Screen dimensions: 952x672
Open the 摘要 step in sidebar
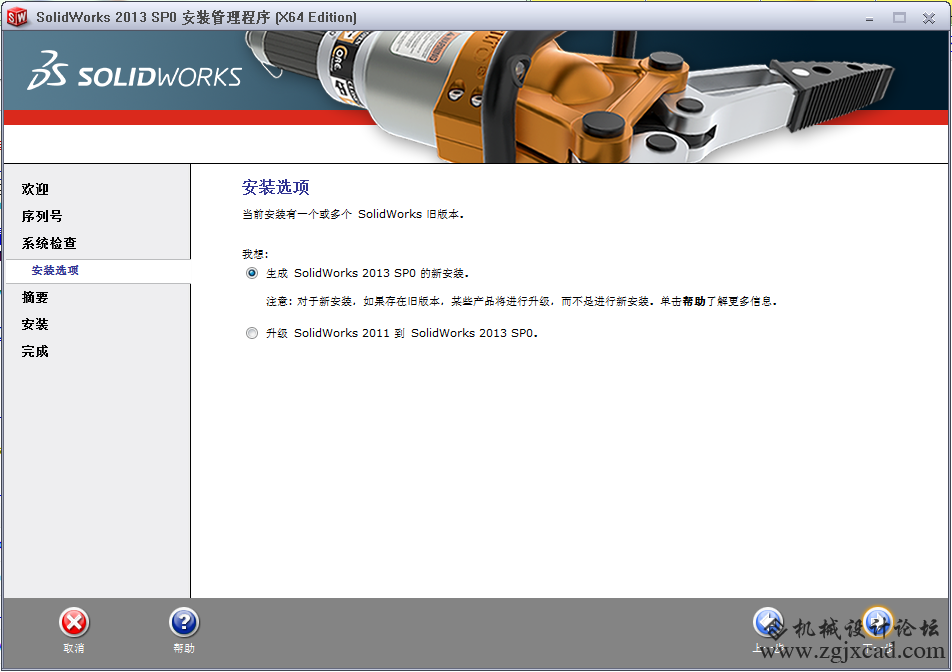tap(35, 297)
